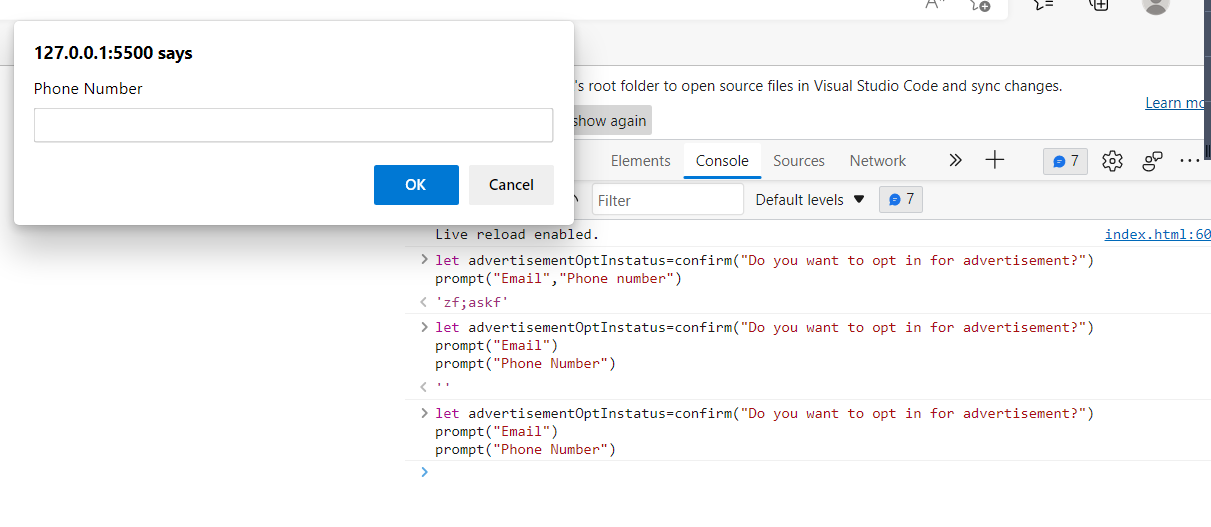The height and width of the screenshot is (527, 1211).
Task: Click the 'show again' button in the infobar
Action: (x=610, y=121)
